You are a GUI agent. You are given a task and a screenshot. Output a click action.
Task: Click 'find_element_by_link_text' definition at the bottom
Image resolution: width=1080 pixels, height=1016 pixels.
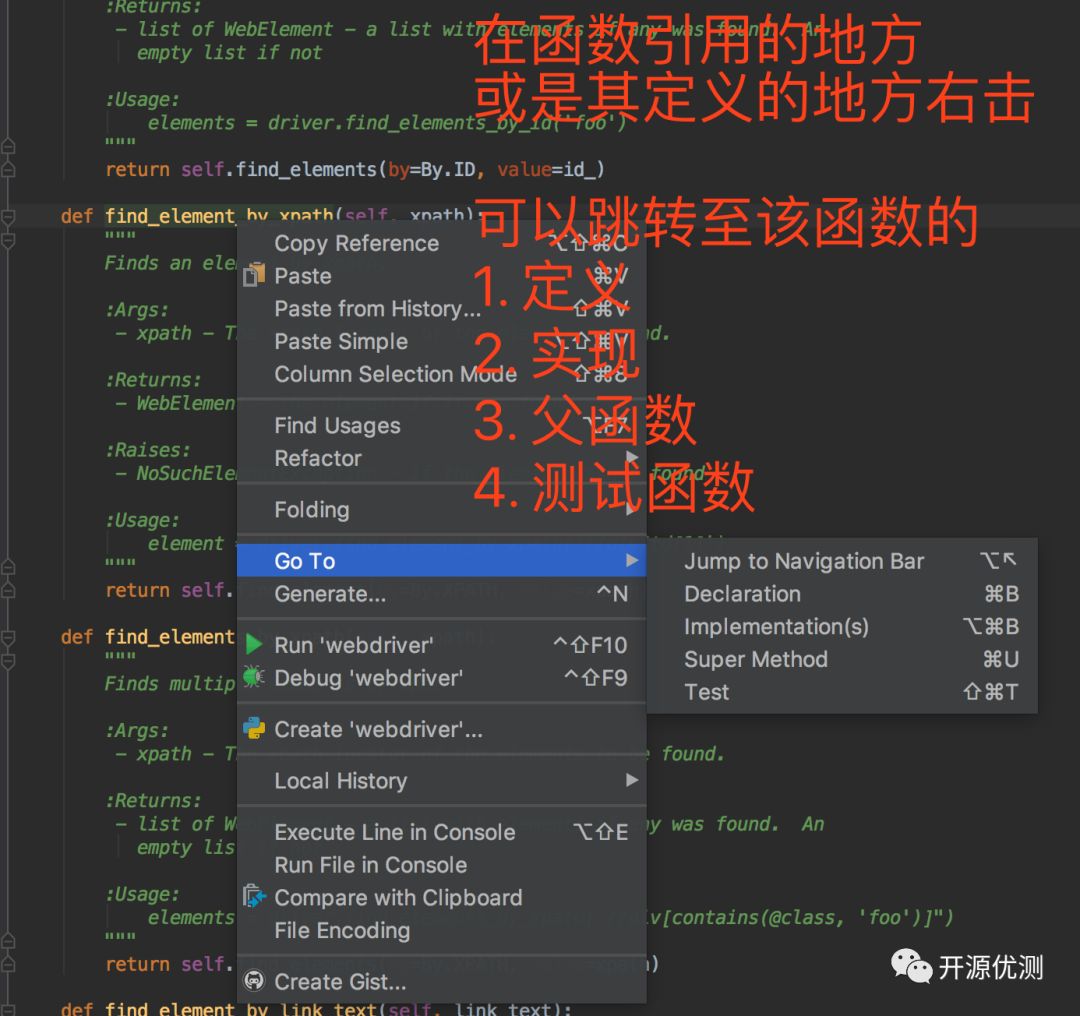pyautogui.click(x=240, y=1008)
